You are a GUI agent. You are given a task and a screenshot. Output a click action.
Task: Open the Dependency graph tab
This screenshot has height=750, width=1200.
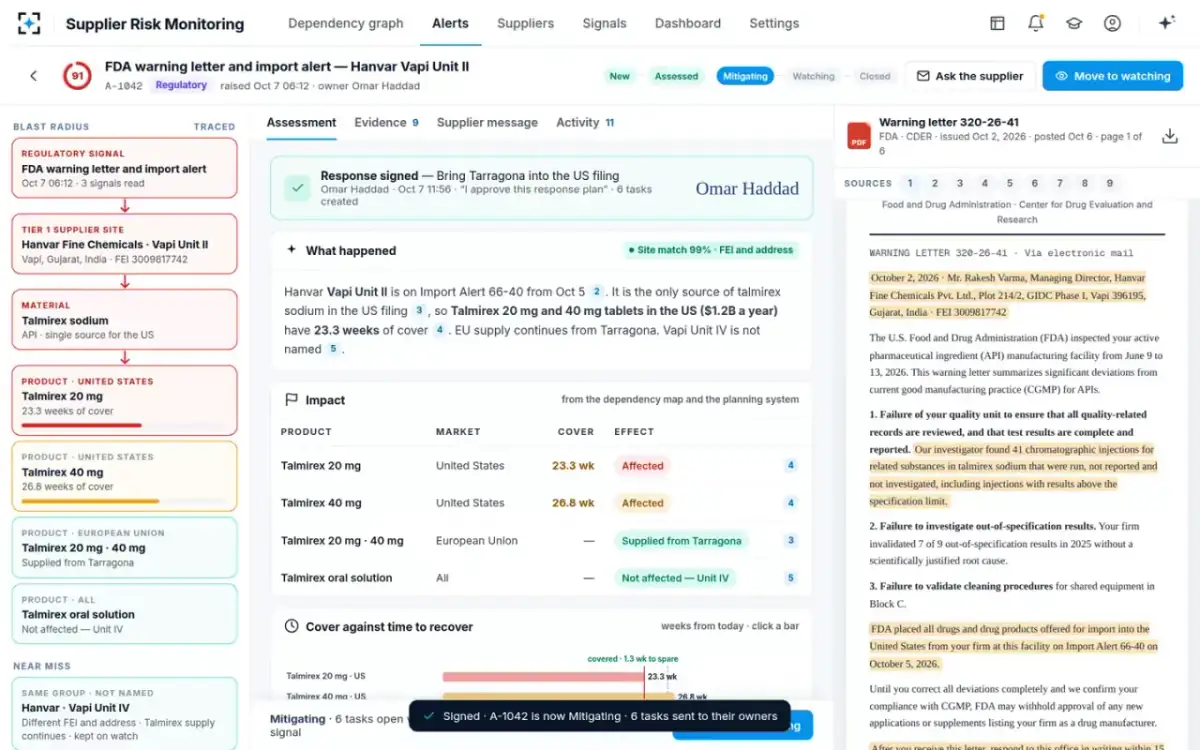tap(345, 23)
